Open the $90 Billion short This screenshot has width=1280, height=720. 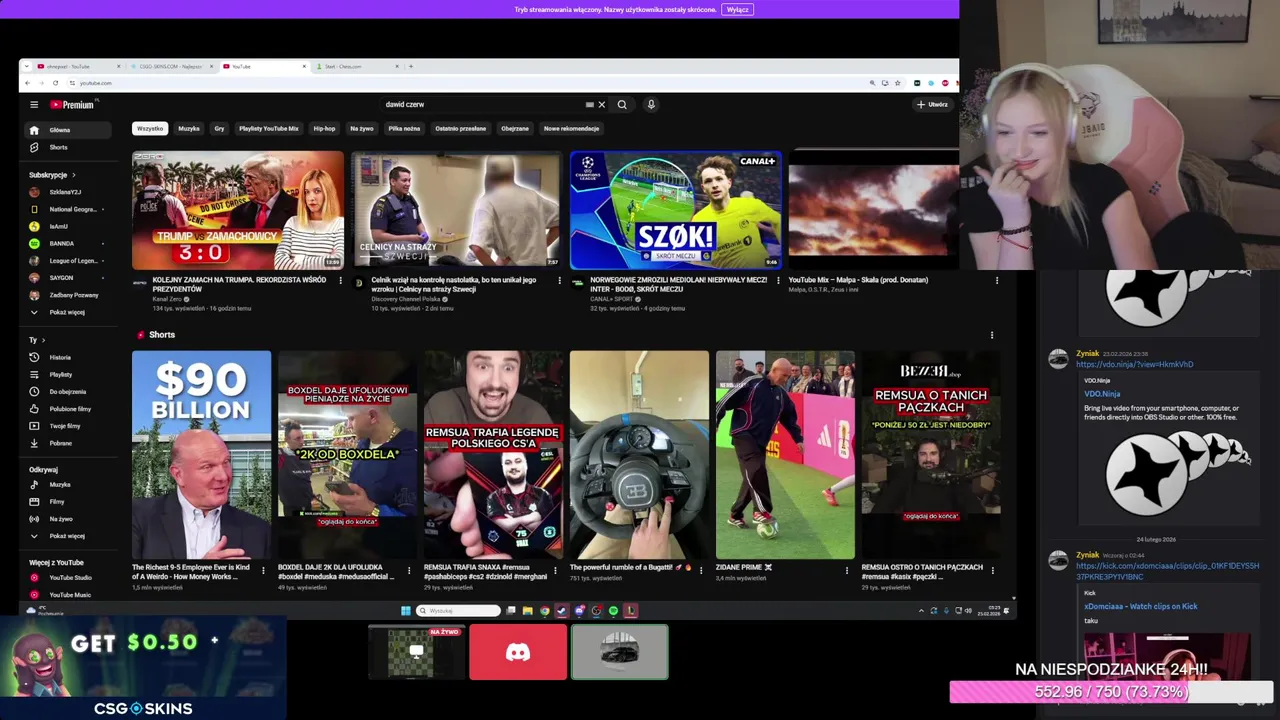click(201, 454)
